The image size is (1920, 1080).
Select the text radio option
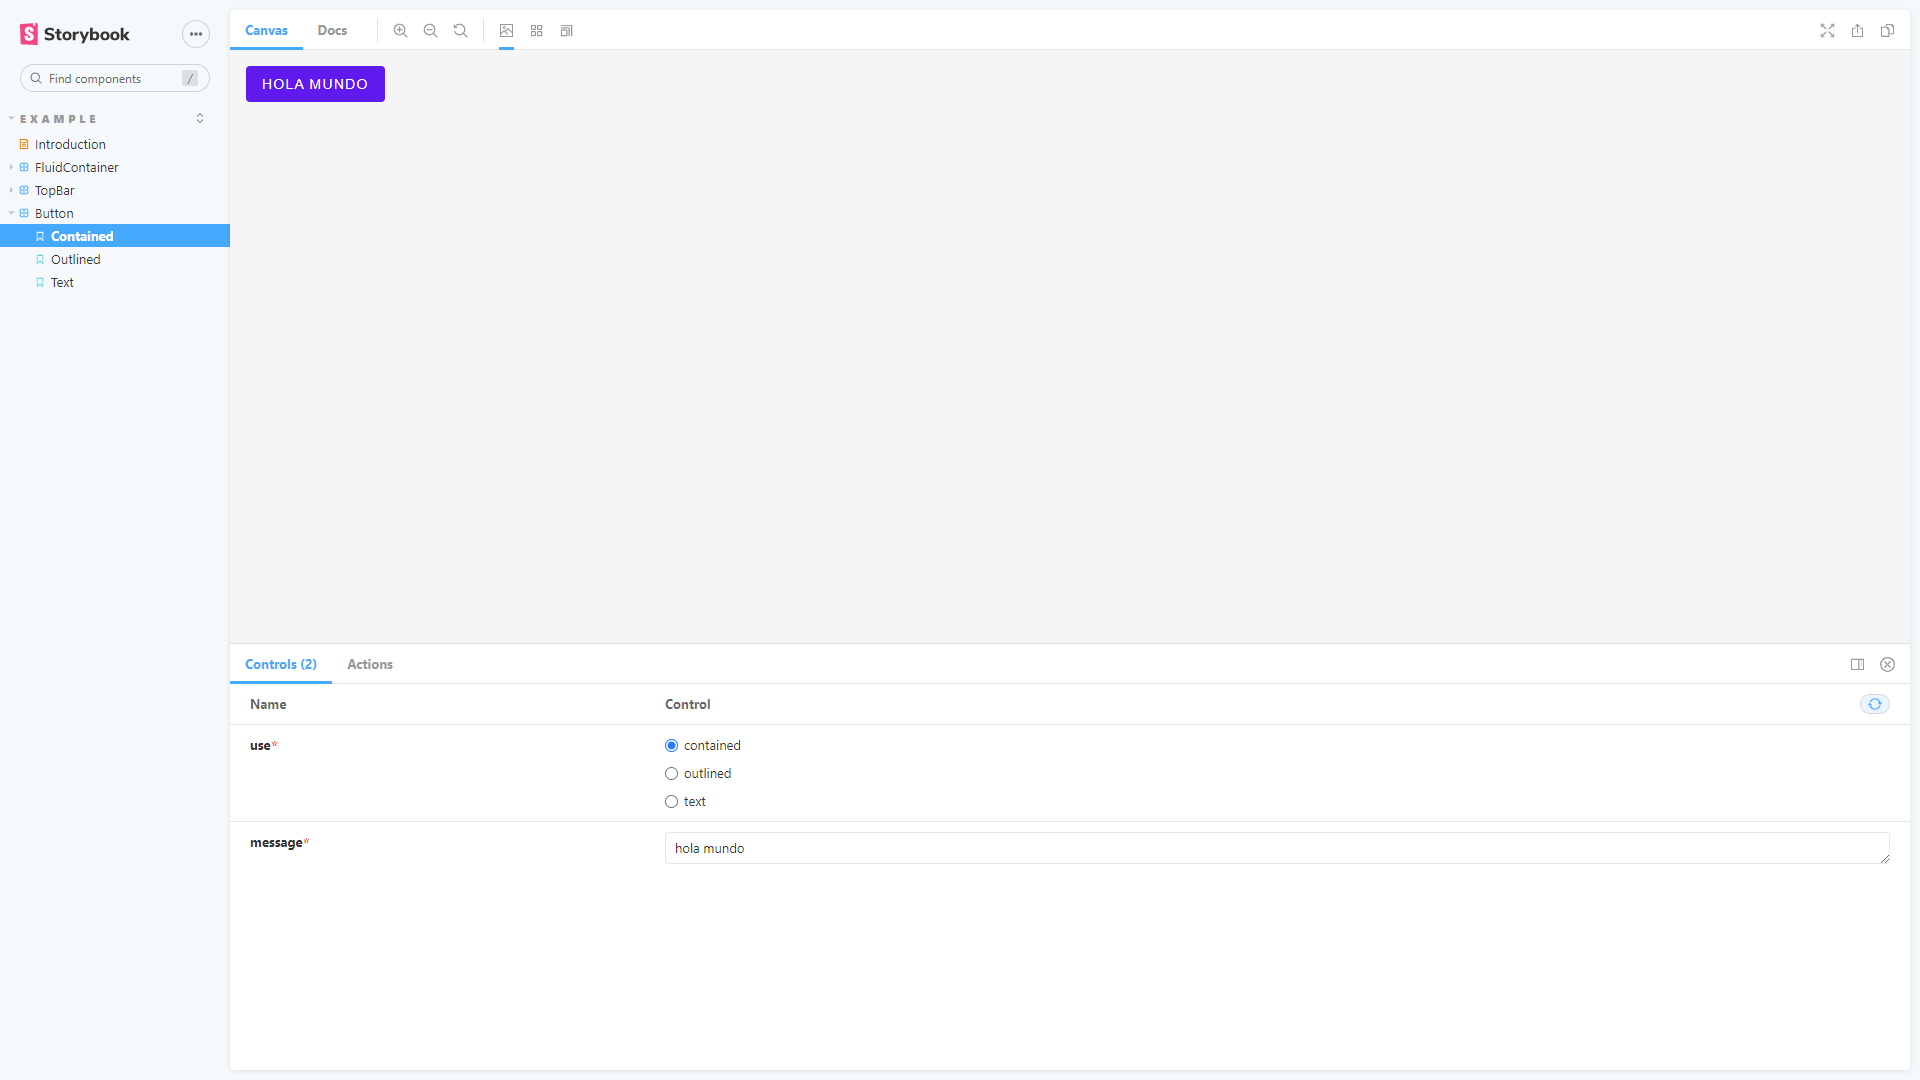(672, 802)
